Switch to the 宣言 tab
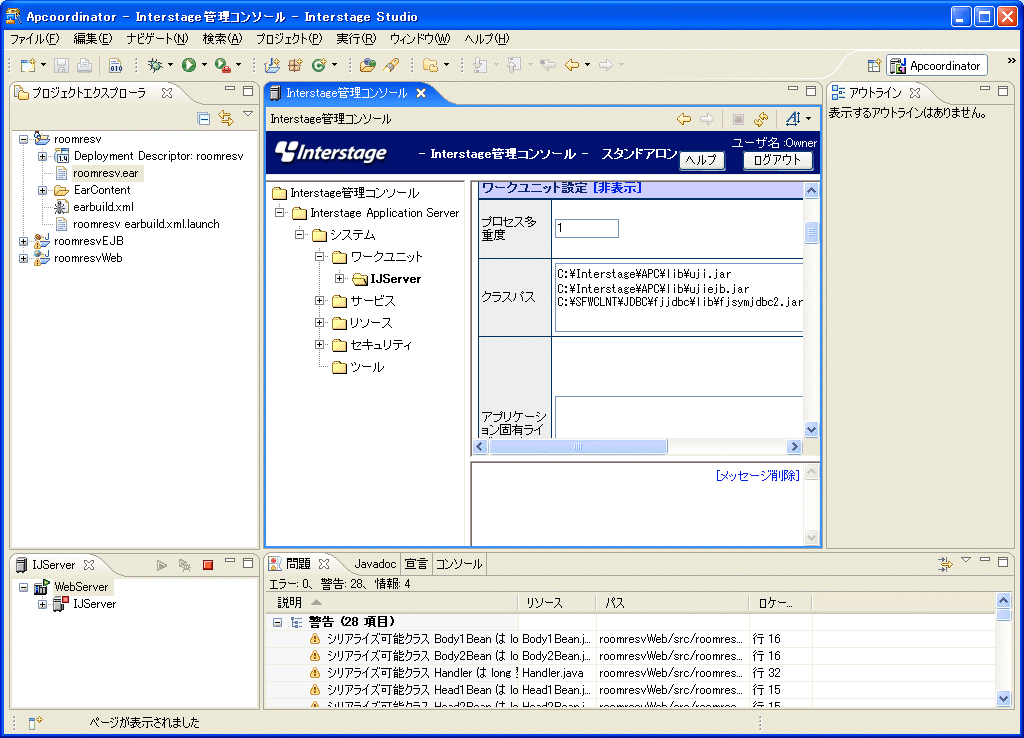Screen dimensions: 1024x738 coord(415,564)
